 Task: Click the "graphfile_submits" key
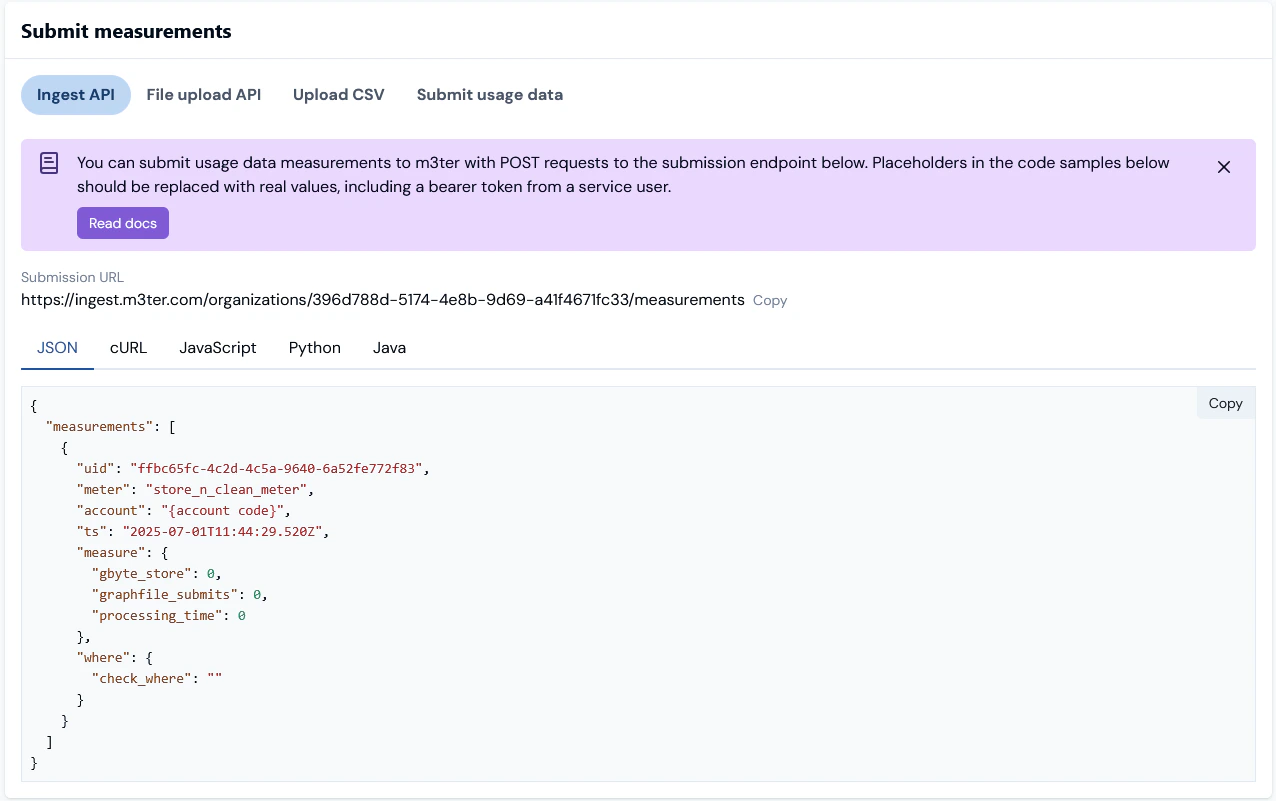click(164, 594)
